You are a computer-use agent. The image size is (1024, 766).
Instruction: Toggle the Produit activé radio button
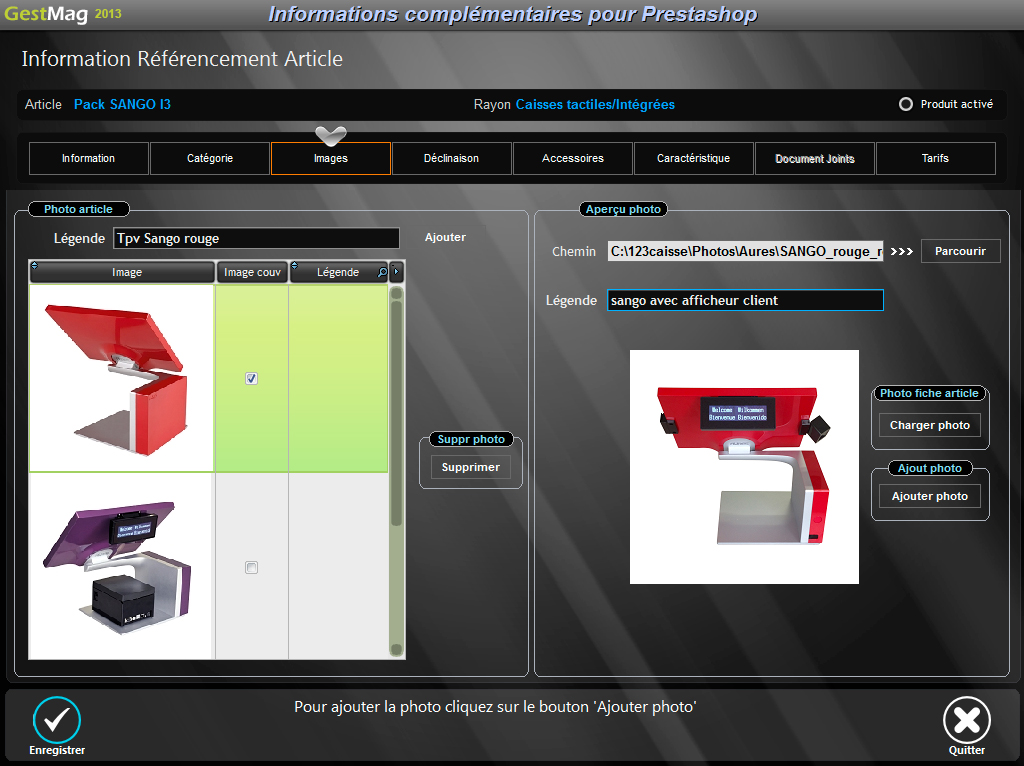[x=906, y=104]
